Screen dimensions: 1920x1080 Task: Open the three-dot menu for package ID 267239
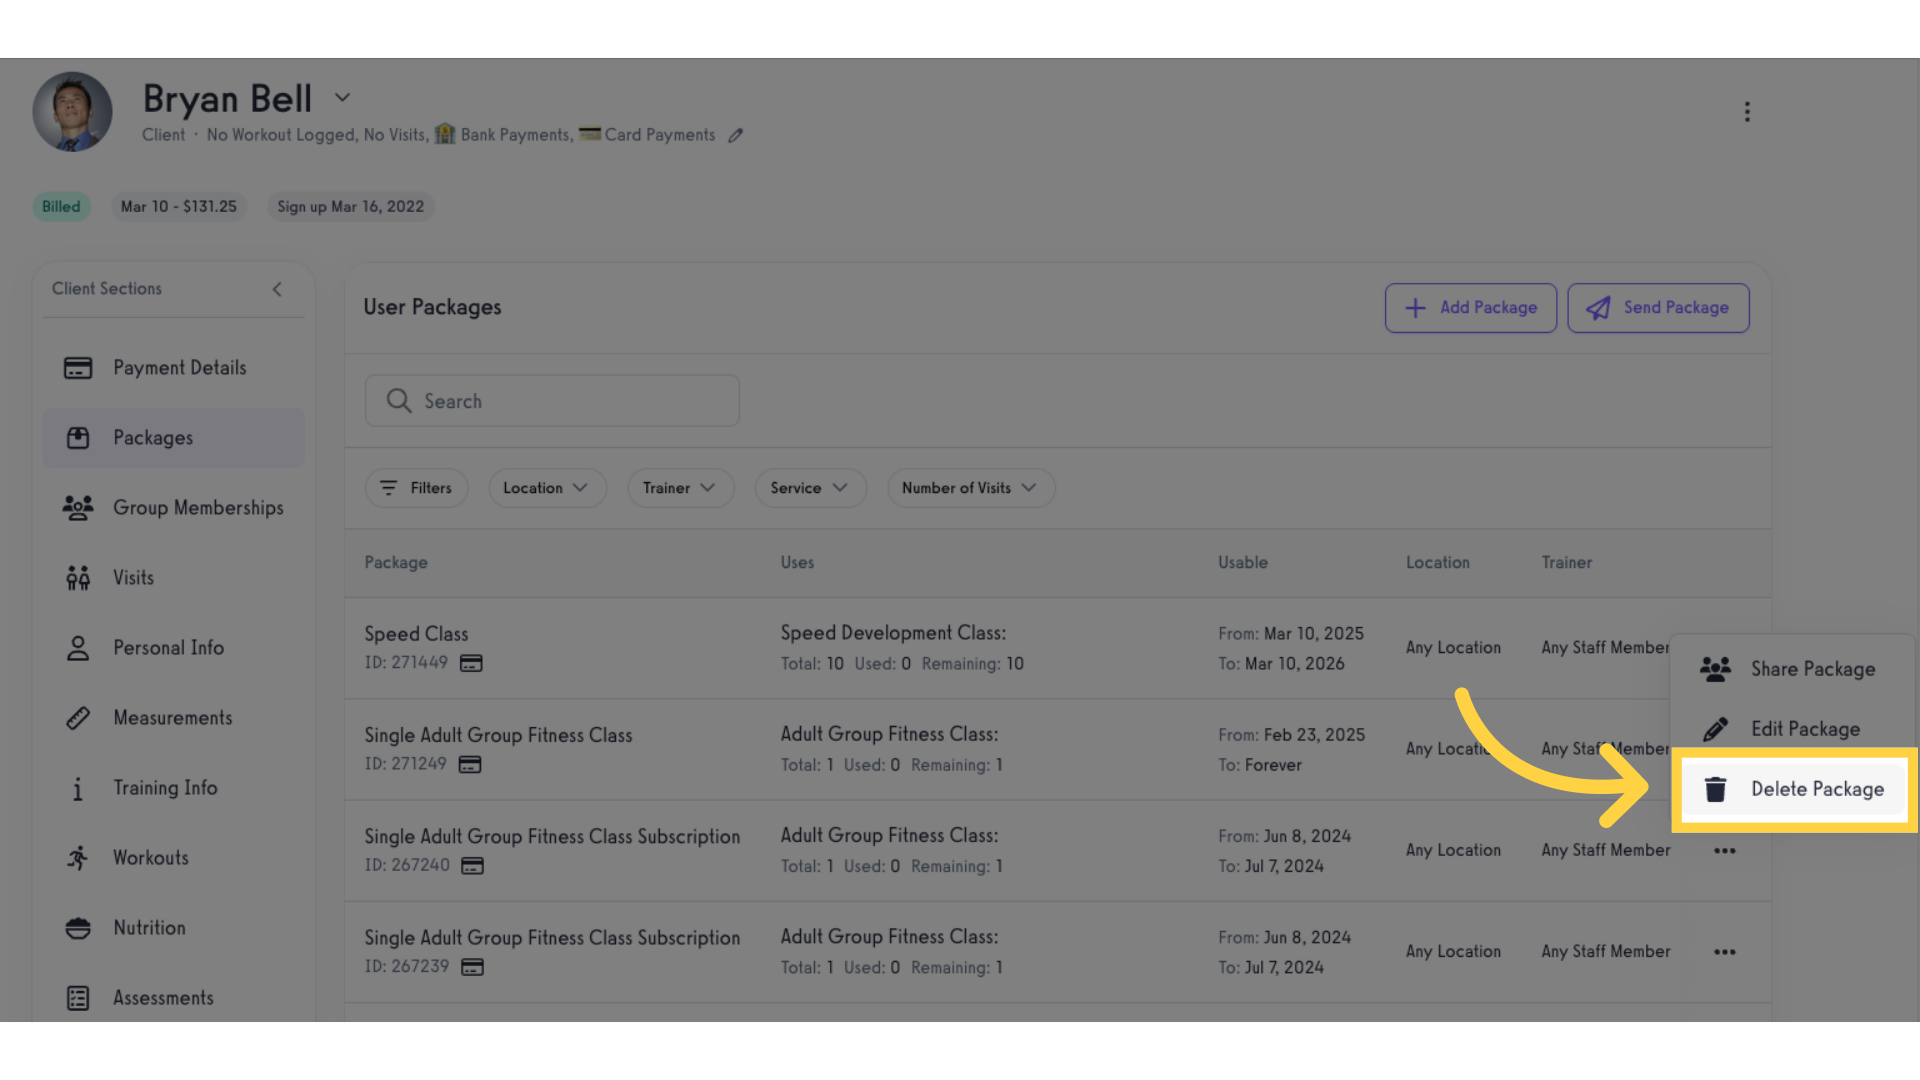pyautogui.click(x=1725, y=952)
